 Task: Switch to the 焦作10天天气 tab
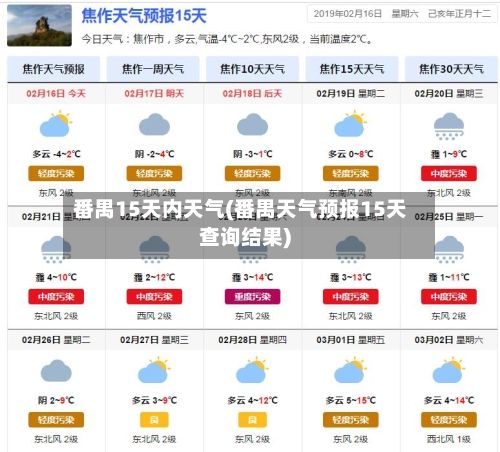click(x=252, y=69)
